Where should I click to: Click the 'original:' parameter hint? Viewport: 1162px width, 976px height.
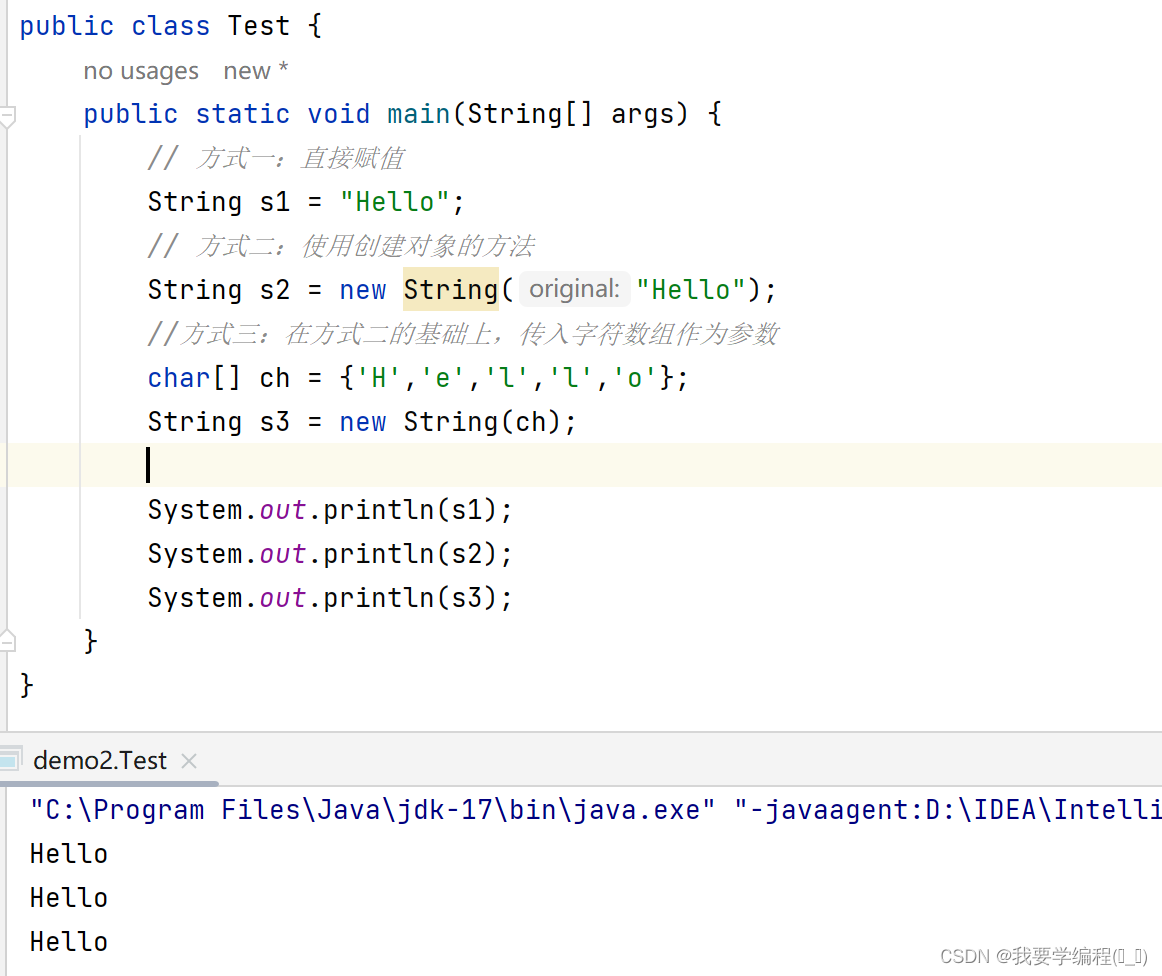574,290
